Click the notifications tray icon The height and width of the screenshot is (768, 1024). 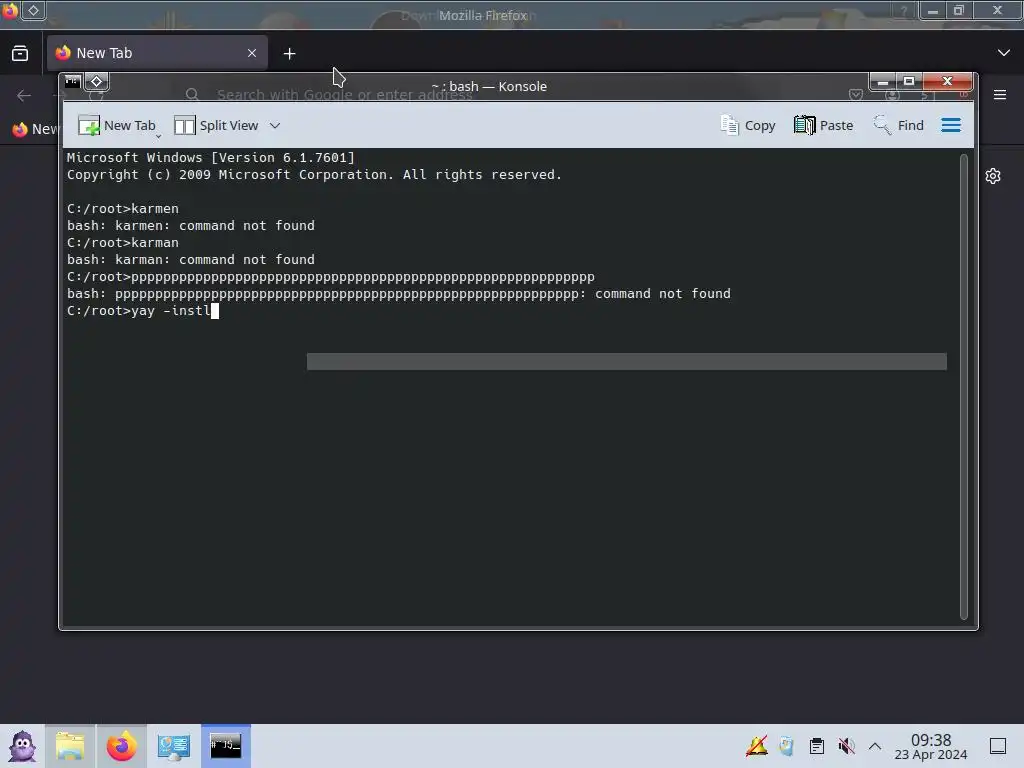pos(757,746)
